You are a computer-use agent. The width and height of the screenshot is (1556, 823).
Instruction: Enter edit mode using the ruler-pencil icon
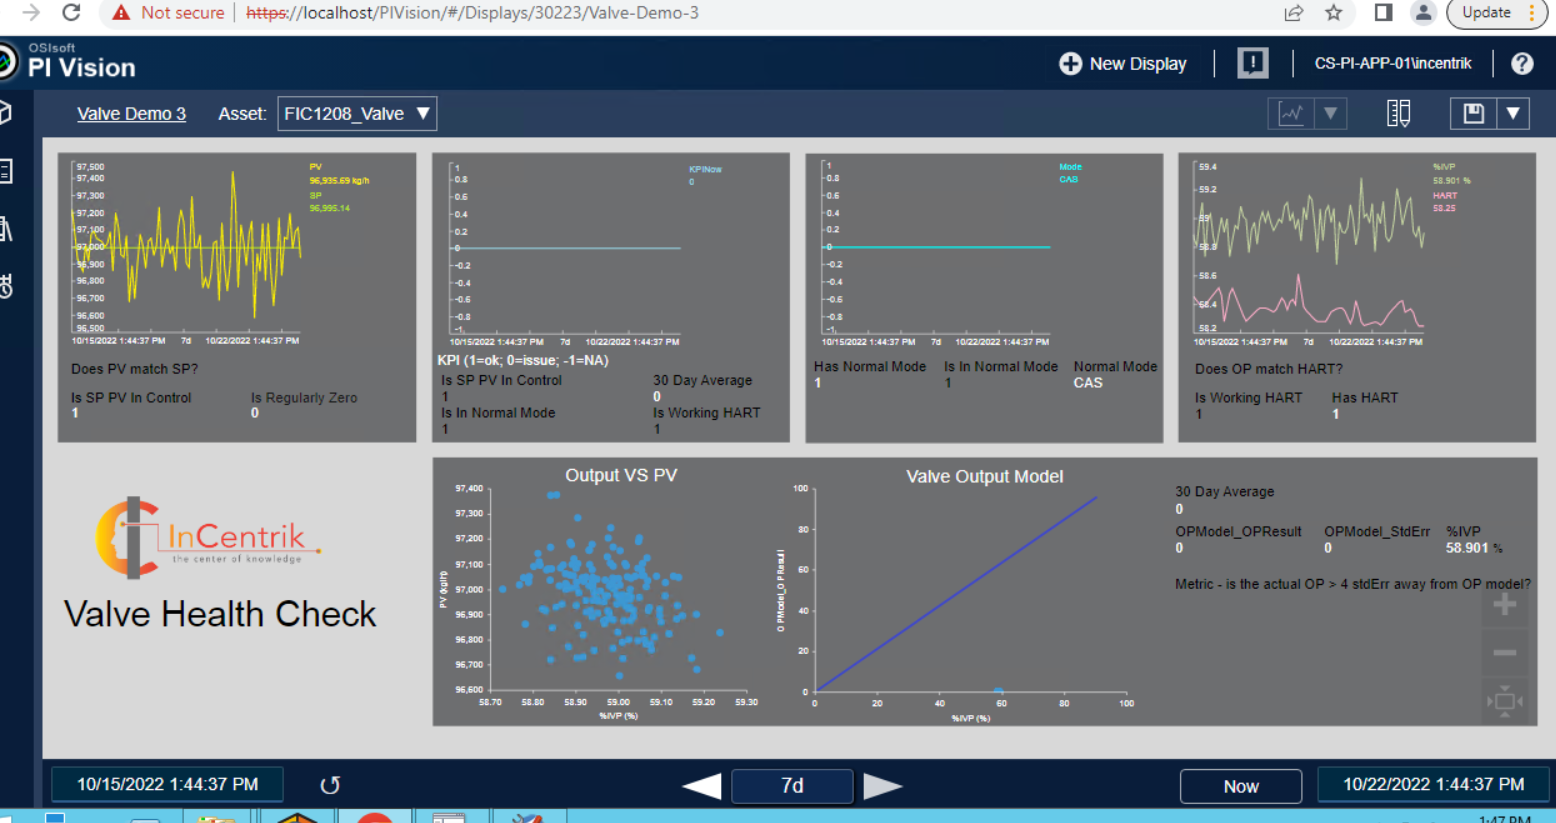tap(1398, 113)
